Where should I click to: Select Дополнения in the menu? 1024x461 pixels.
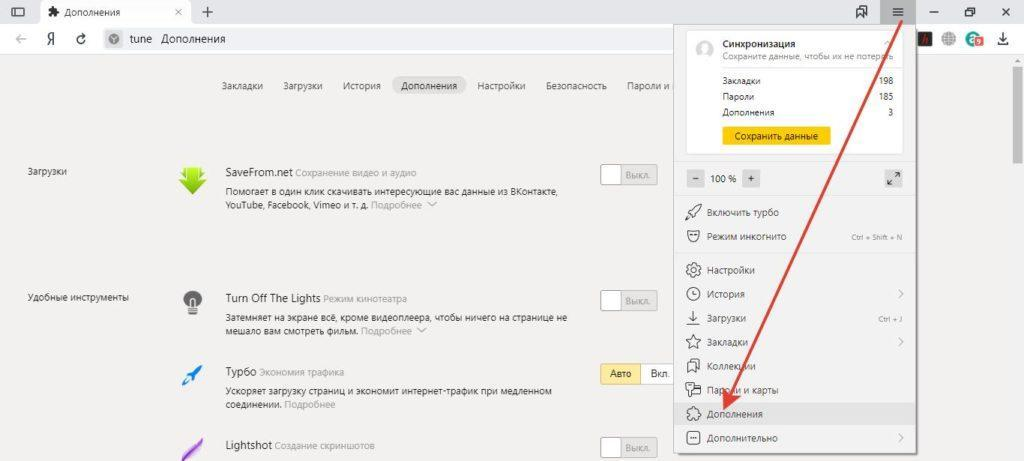[x=795, y=414]
